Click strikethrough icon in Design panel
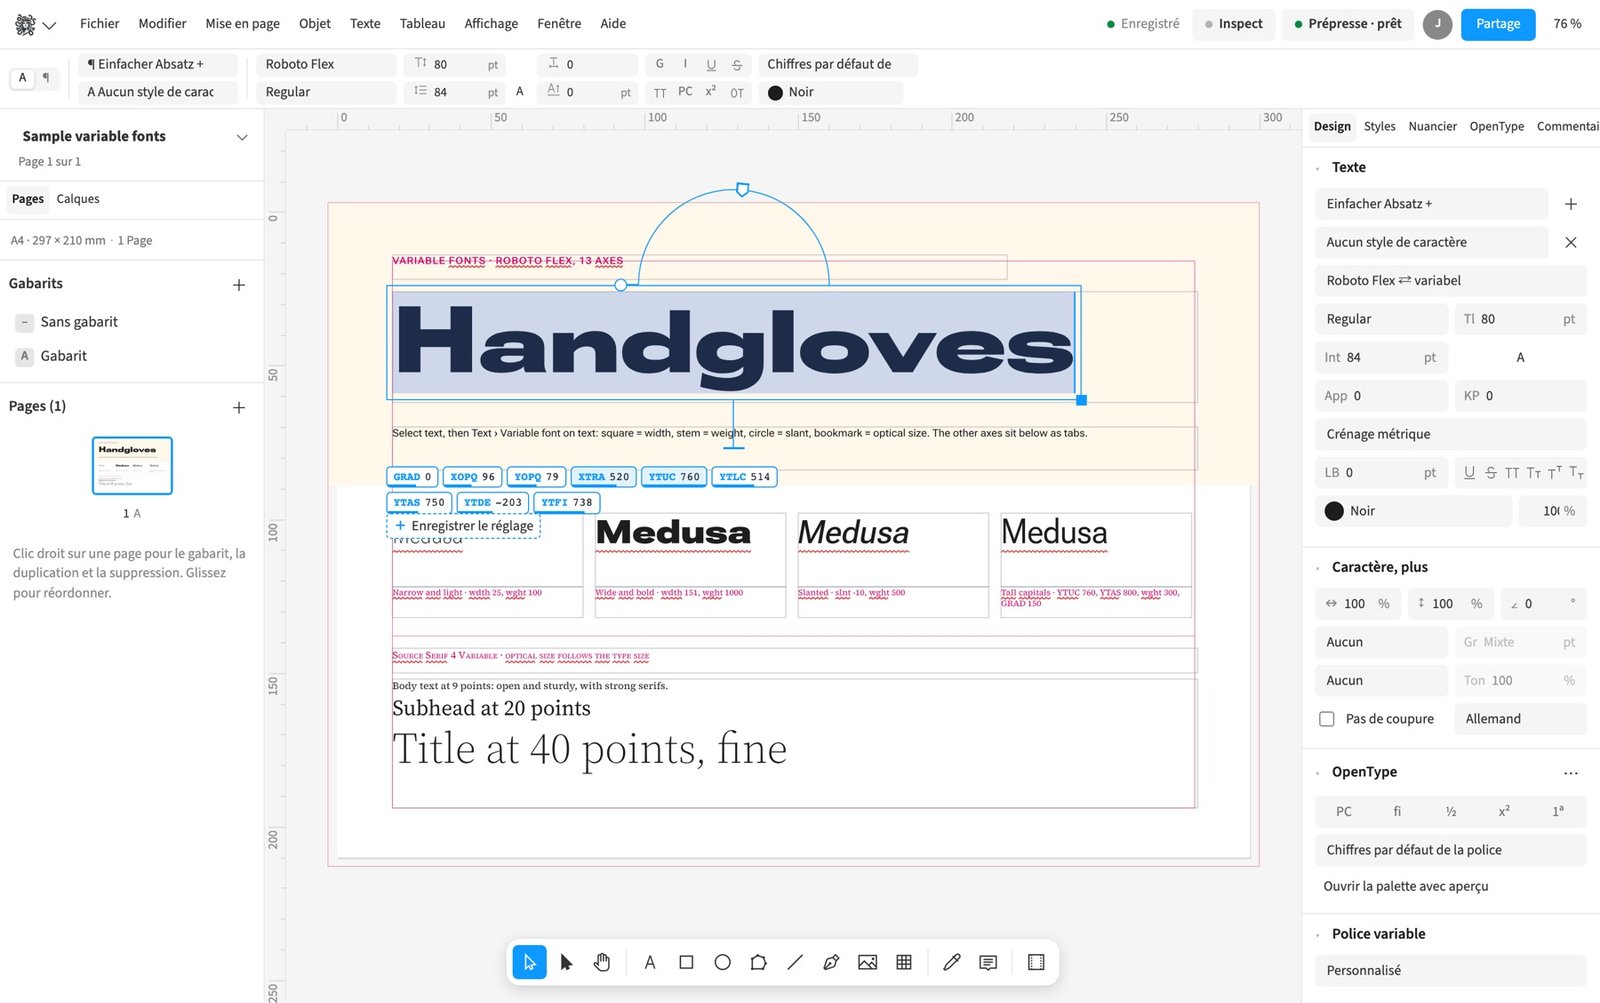The image size is (1600, 1003). (1491, 473)
